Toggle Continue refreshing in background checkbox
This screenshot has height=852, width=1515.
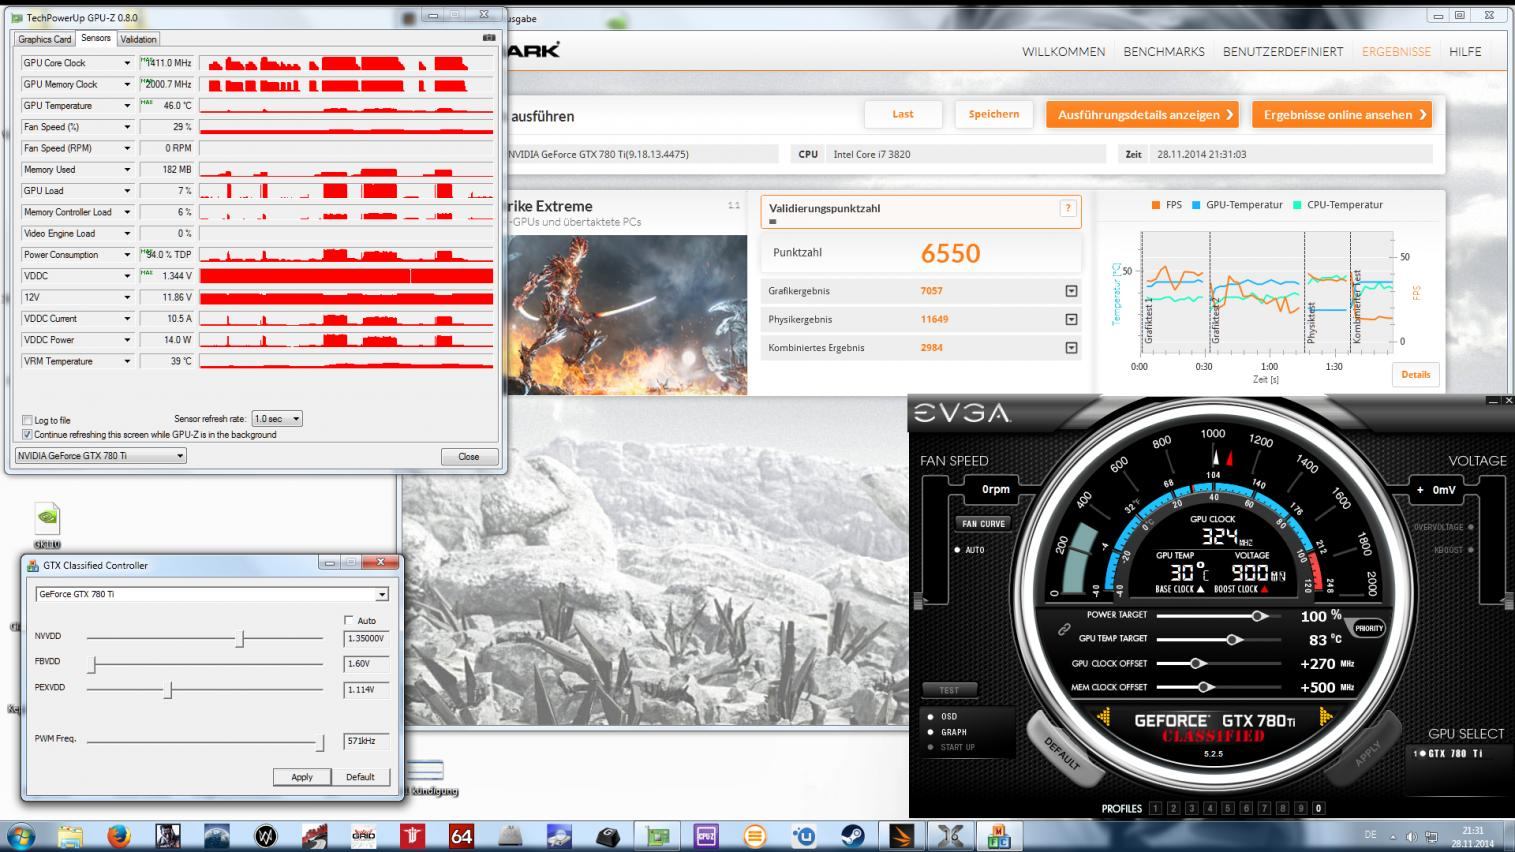27,435
